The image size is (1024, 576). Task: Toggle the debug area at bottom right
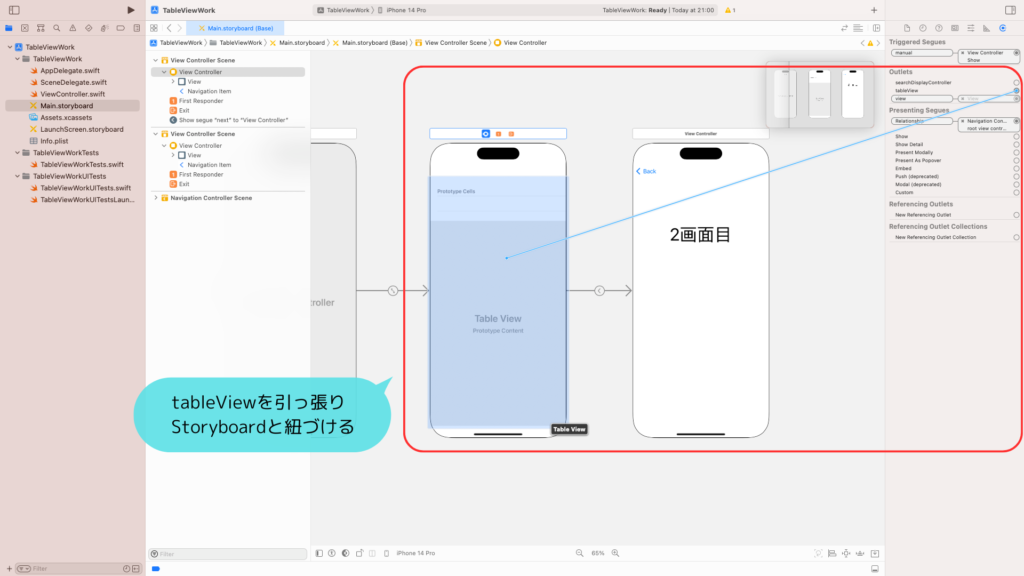click(874, 569)
